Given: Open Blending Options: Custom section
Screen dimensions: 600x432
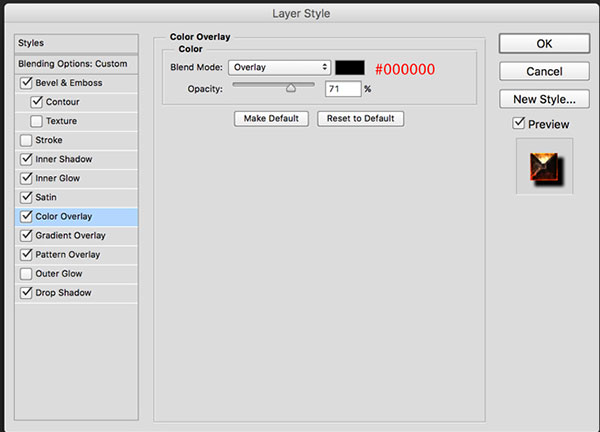Looking at the screenshot, I should [76, 64].
